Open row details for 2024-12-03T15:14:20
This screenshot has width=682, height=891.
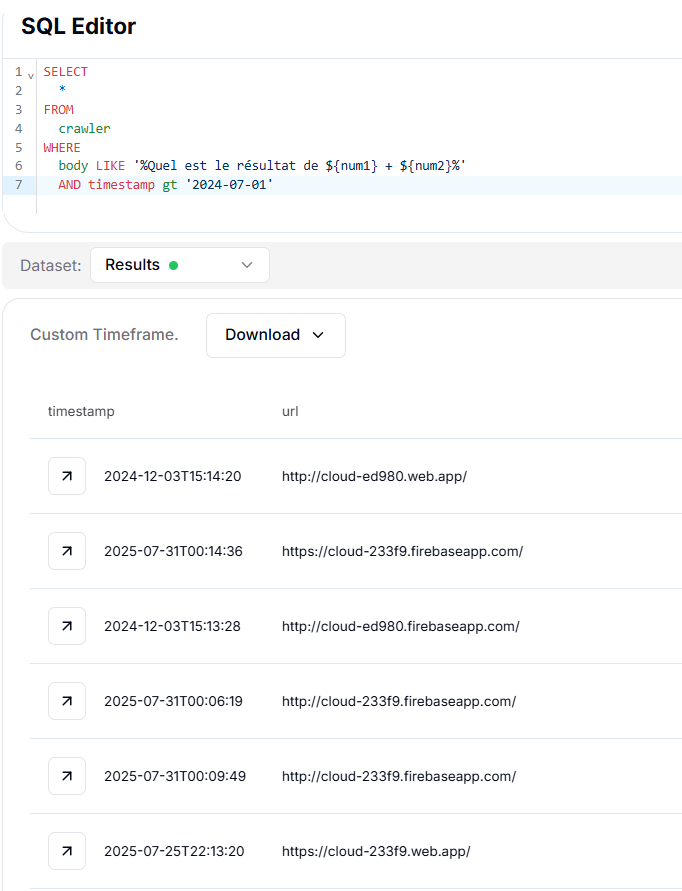tap(67, 476)
